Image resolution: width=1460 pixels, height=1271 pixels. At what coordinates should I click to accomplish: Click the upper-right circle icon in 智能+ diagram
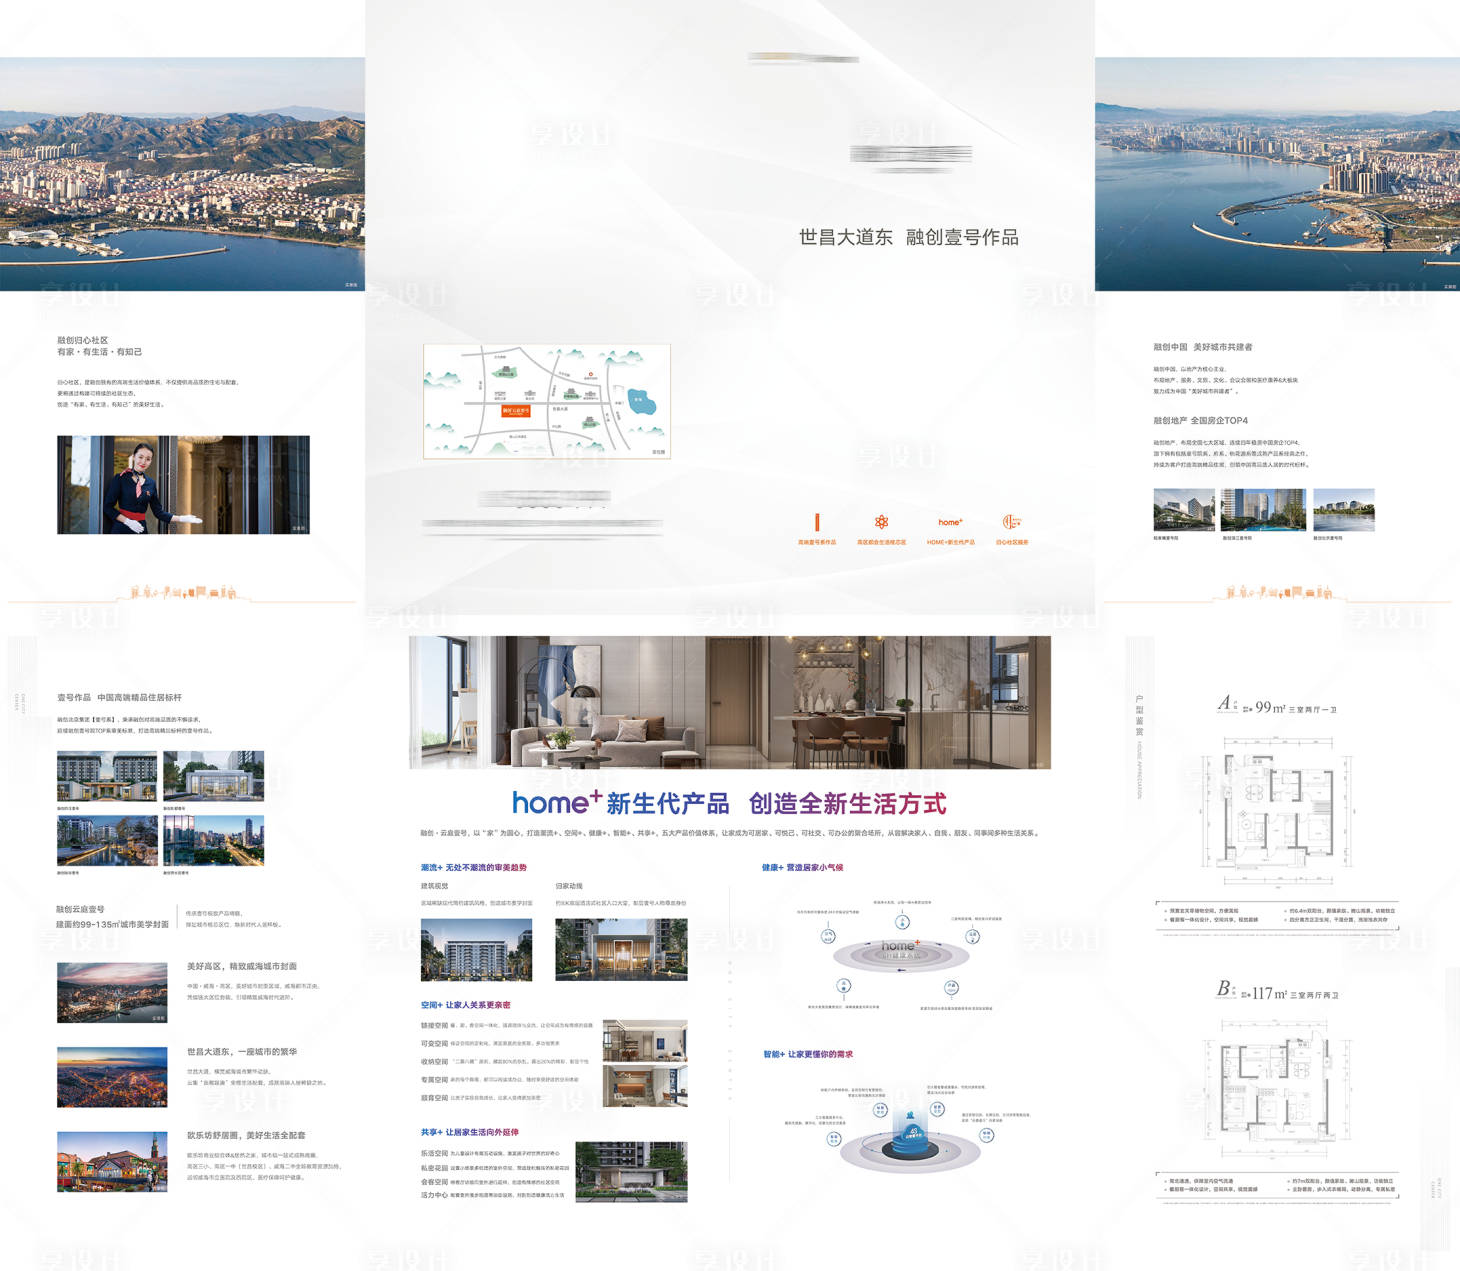click(x=937, y=1109)
